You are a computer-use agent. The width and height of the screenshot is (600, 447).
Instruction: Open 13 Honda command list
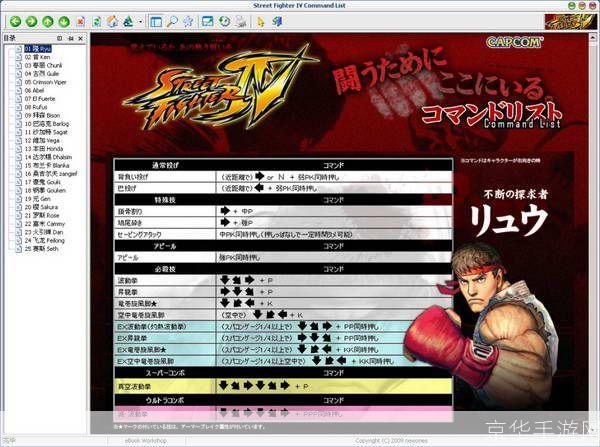tap(44, 148)
